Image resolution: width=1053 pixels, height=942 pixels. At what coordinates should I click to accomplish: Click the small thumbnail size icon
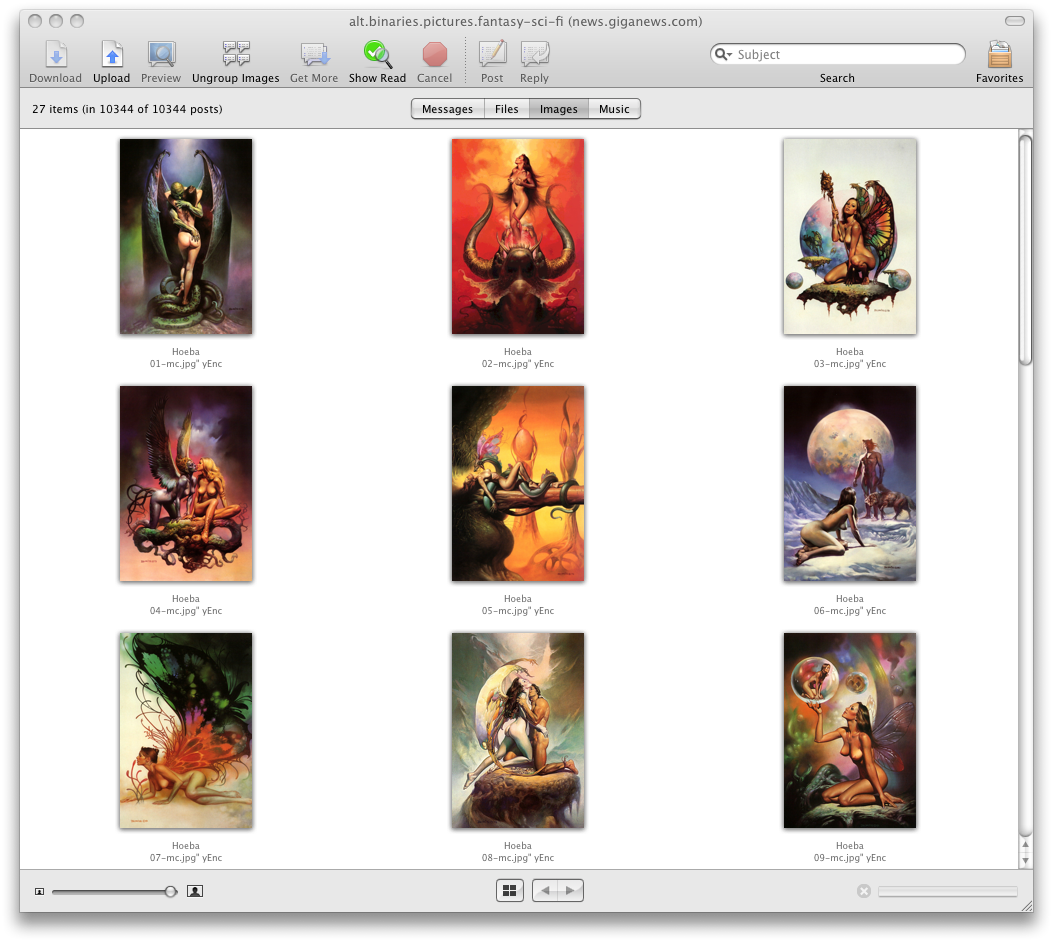point(40,892)
